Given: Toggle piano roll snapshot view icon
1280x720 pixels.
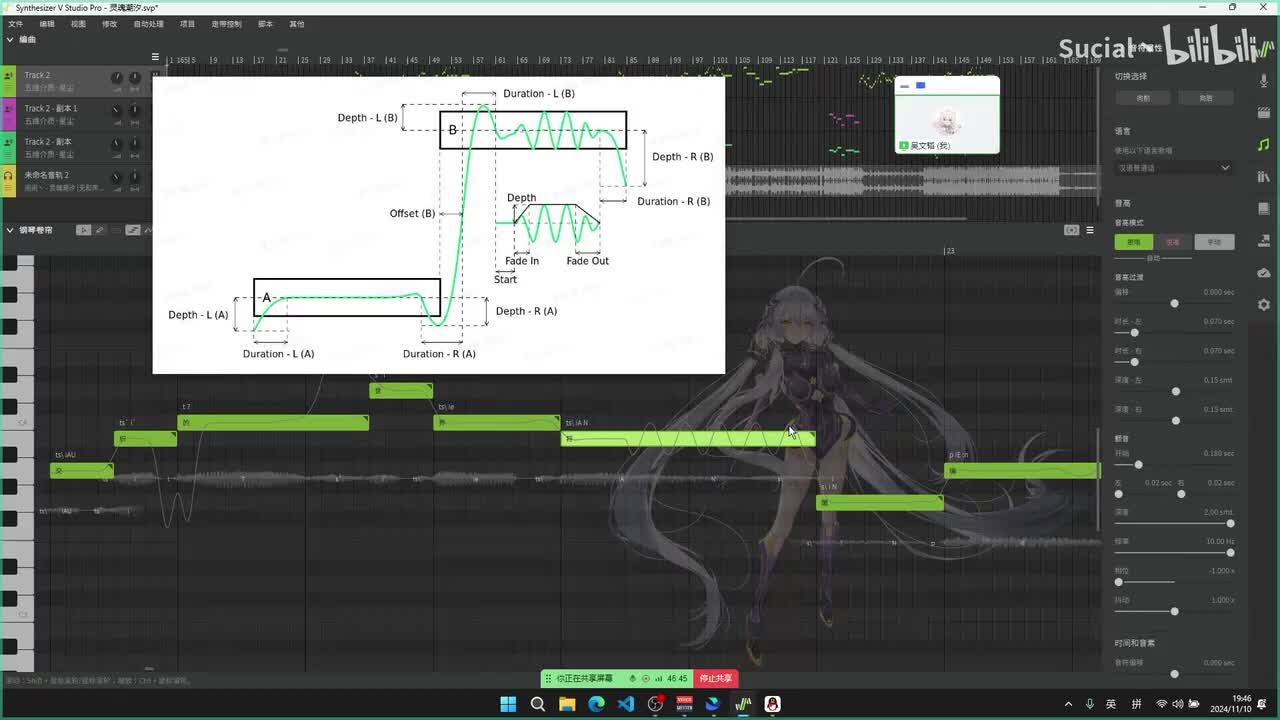Looking at the screenshot, I should click(x=1072, y=230).
